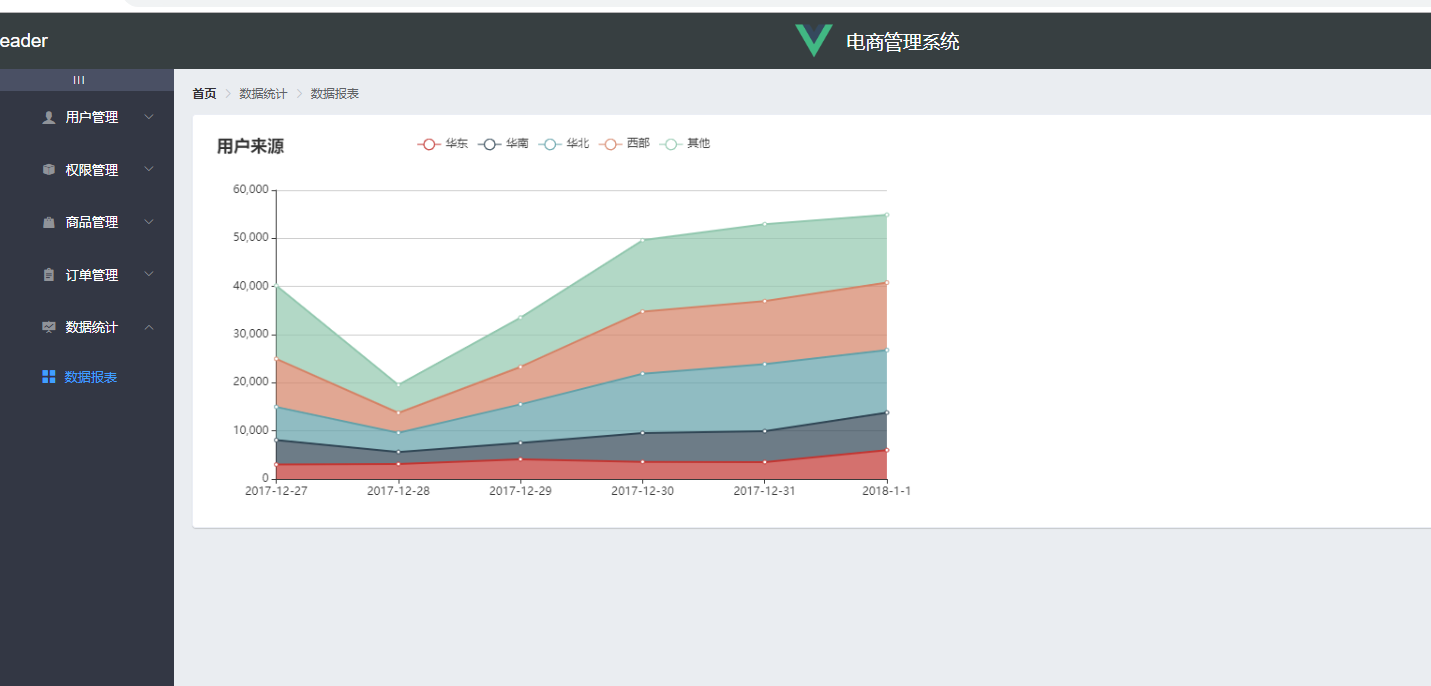Click the user icon beside 用户管理
Viewport: 1431px width, 686px height.
[49, 117]
